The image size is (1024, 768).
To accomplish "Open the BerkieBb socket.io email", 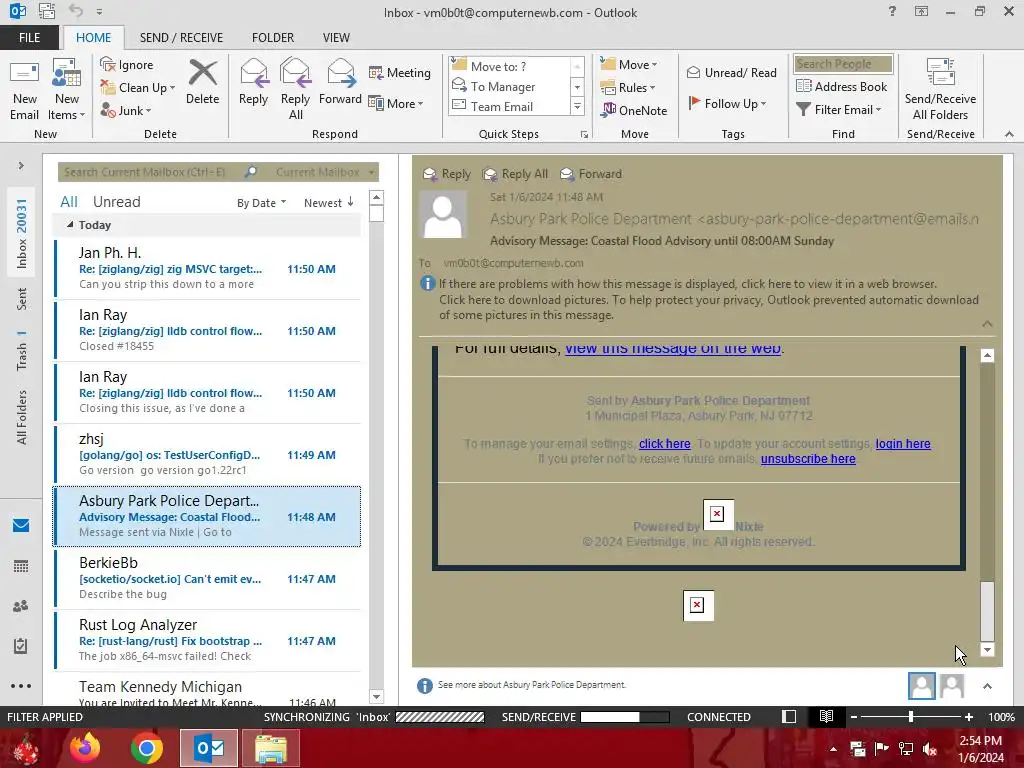I will [208, 579].
